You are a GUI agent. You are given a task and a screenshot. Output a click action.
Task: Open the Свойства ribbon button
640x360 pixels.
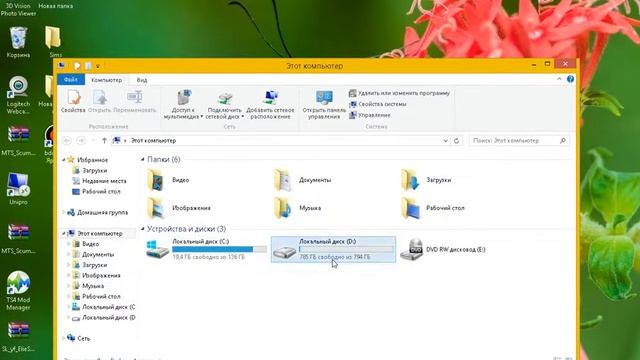[x=73, y=101]
